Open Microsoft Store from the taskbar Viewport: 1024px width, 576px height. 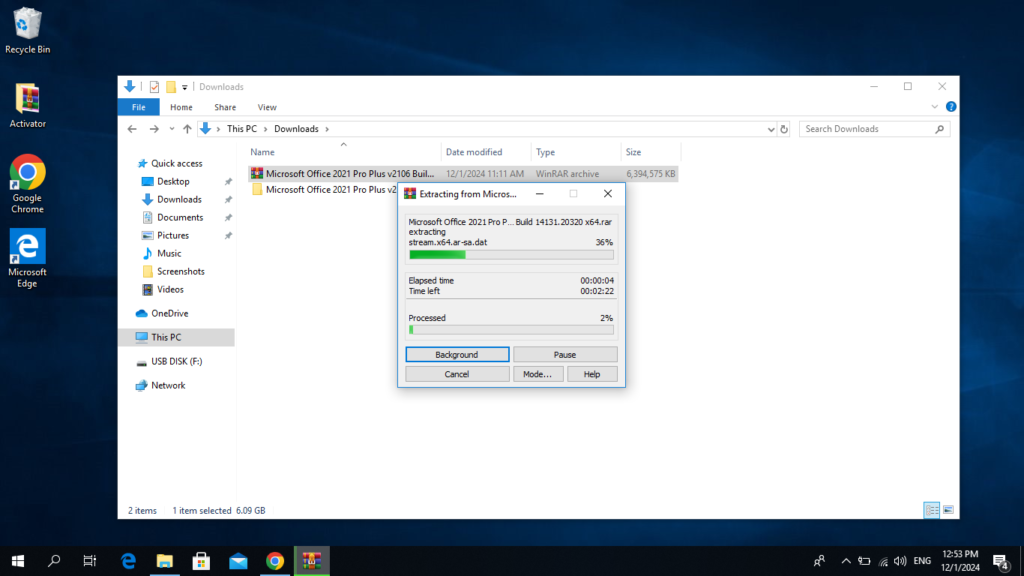(x=201, y=561)
